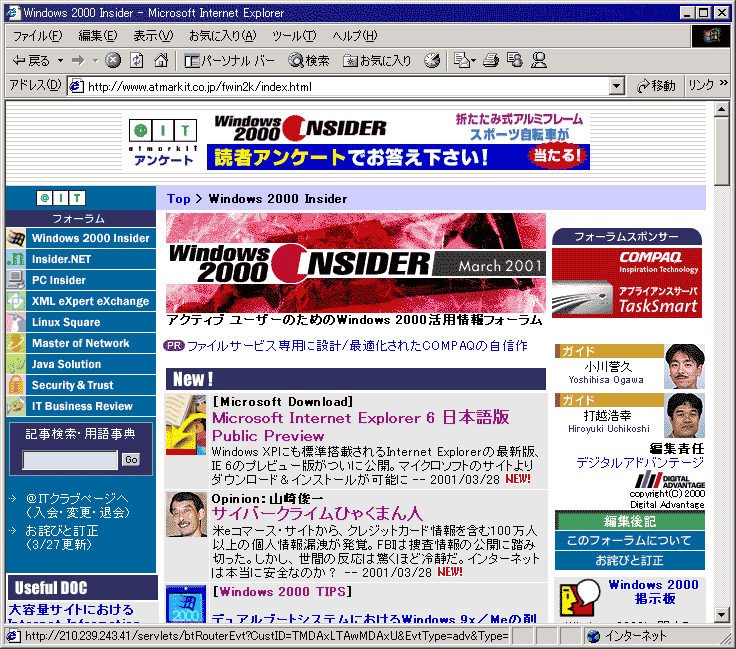Click the article search text field
Screen dimensions: 736x649
pyautogui.click(x=70, y=460)
